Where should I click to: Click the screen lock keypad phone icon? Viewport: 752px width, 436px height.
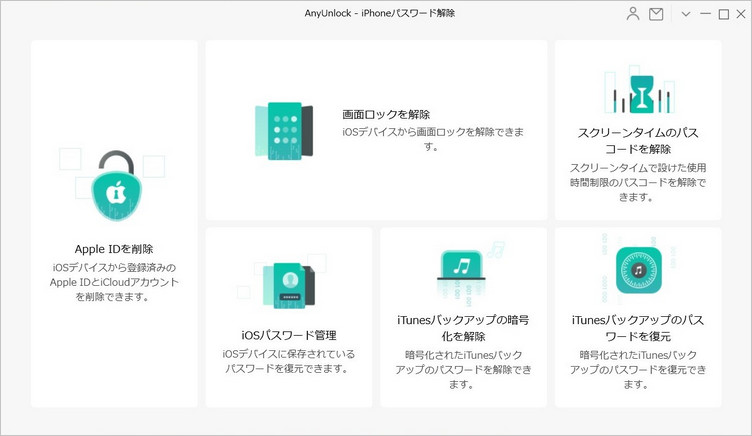click(x=284, y=130)
